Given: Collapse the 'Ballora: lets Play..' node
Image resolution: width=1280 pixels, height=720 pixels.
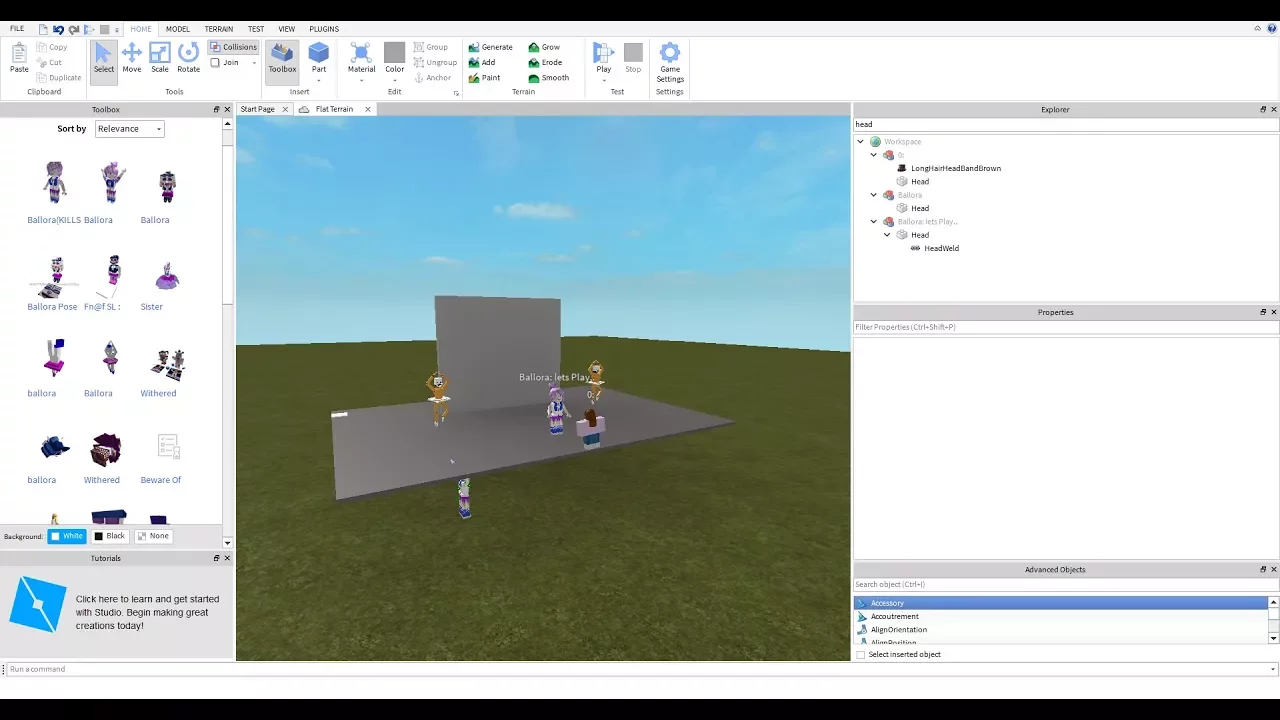Looking at the screenshot, I should coord(874,222).
